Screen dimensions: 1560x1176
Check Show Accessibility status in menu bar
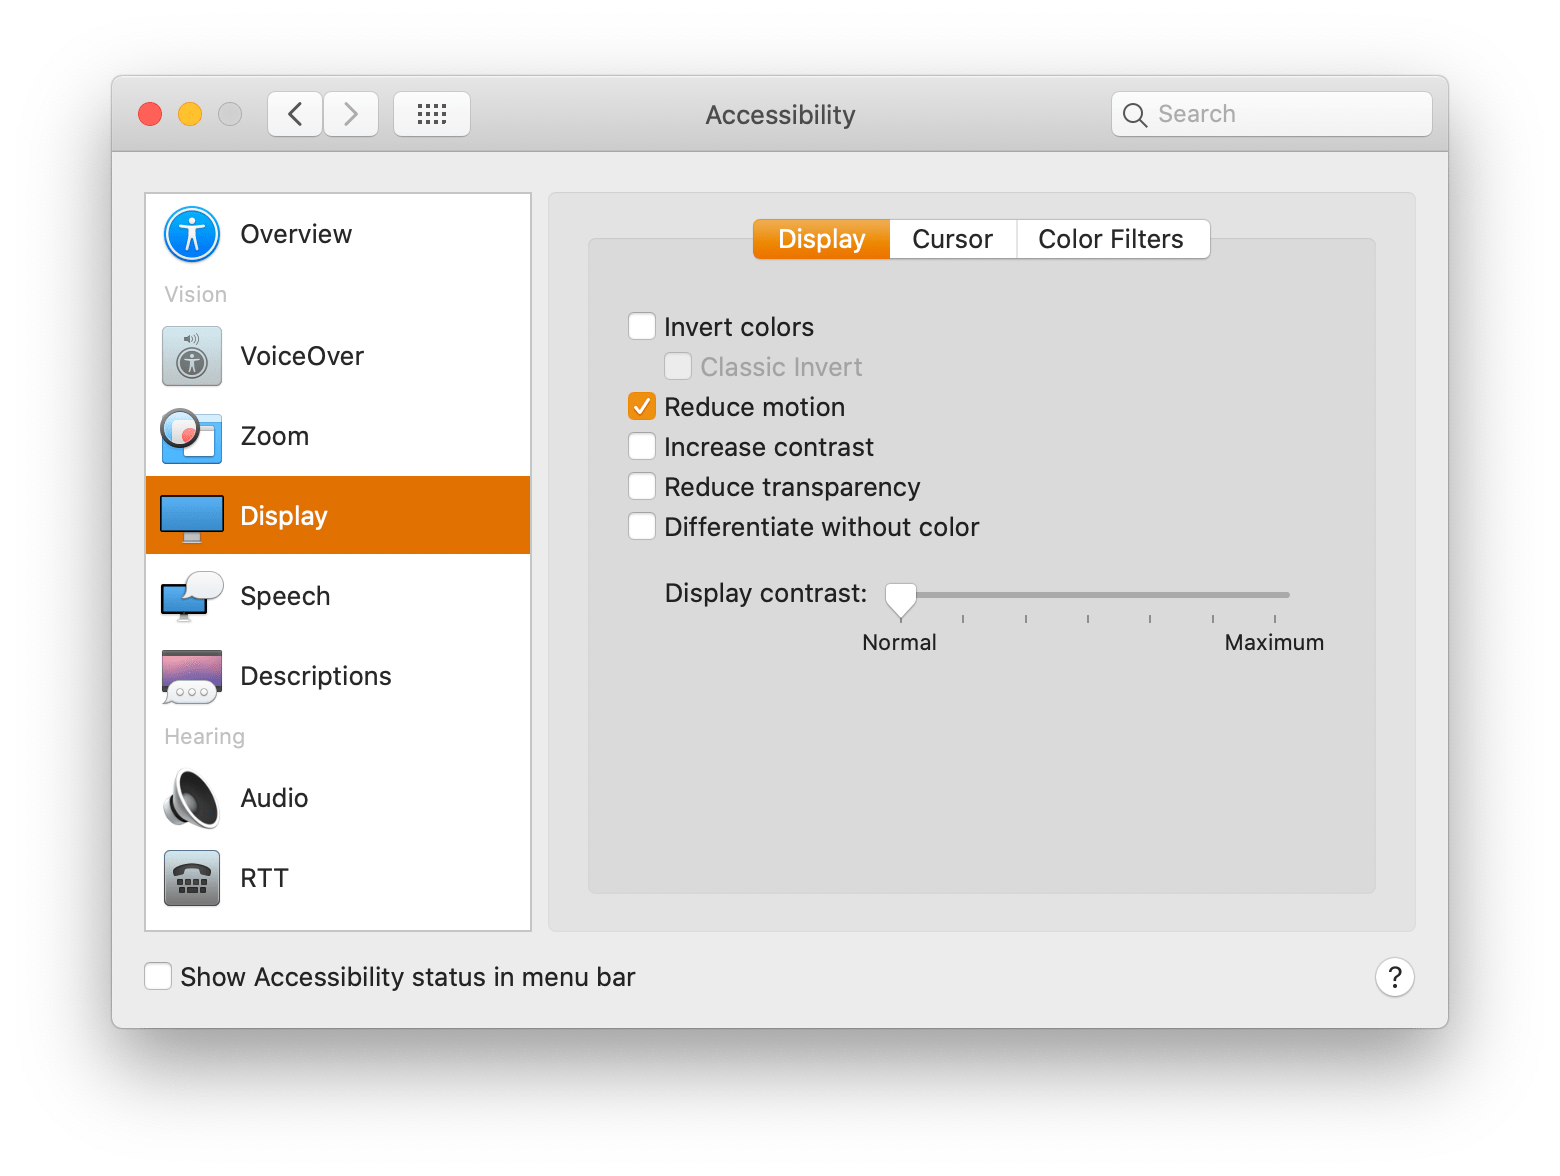coord(158,976)
